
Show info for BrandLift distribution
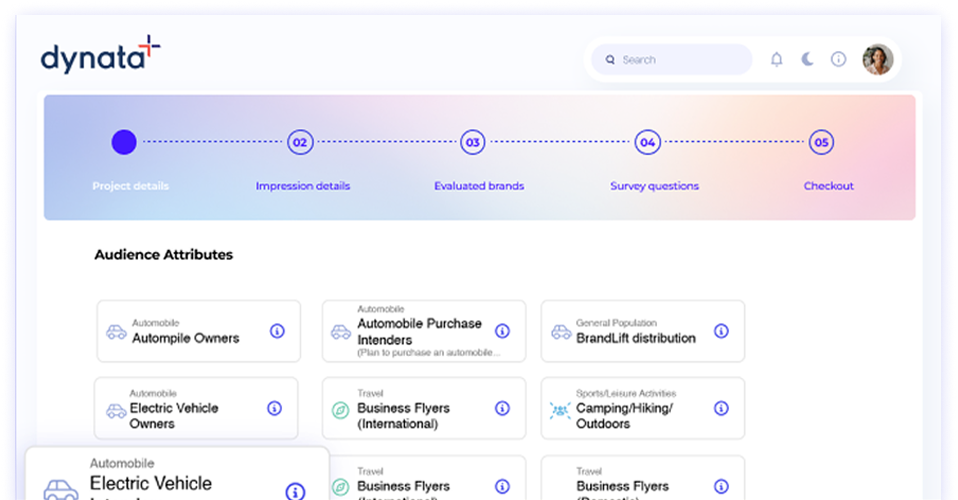pyautogui.click(x=721, y=331)
